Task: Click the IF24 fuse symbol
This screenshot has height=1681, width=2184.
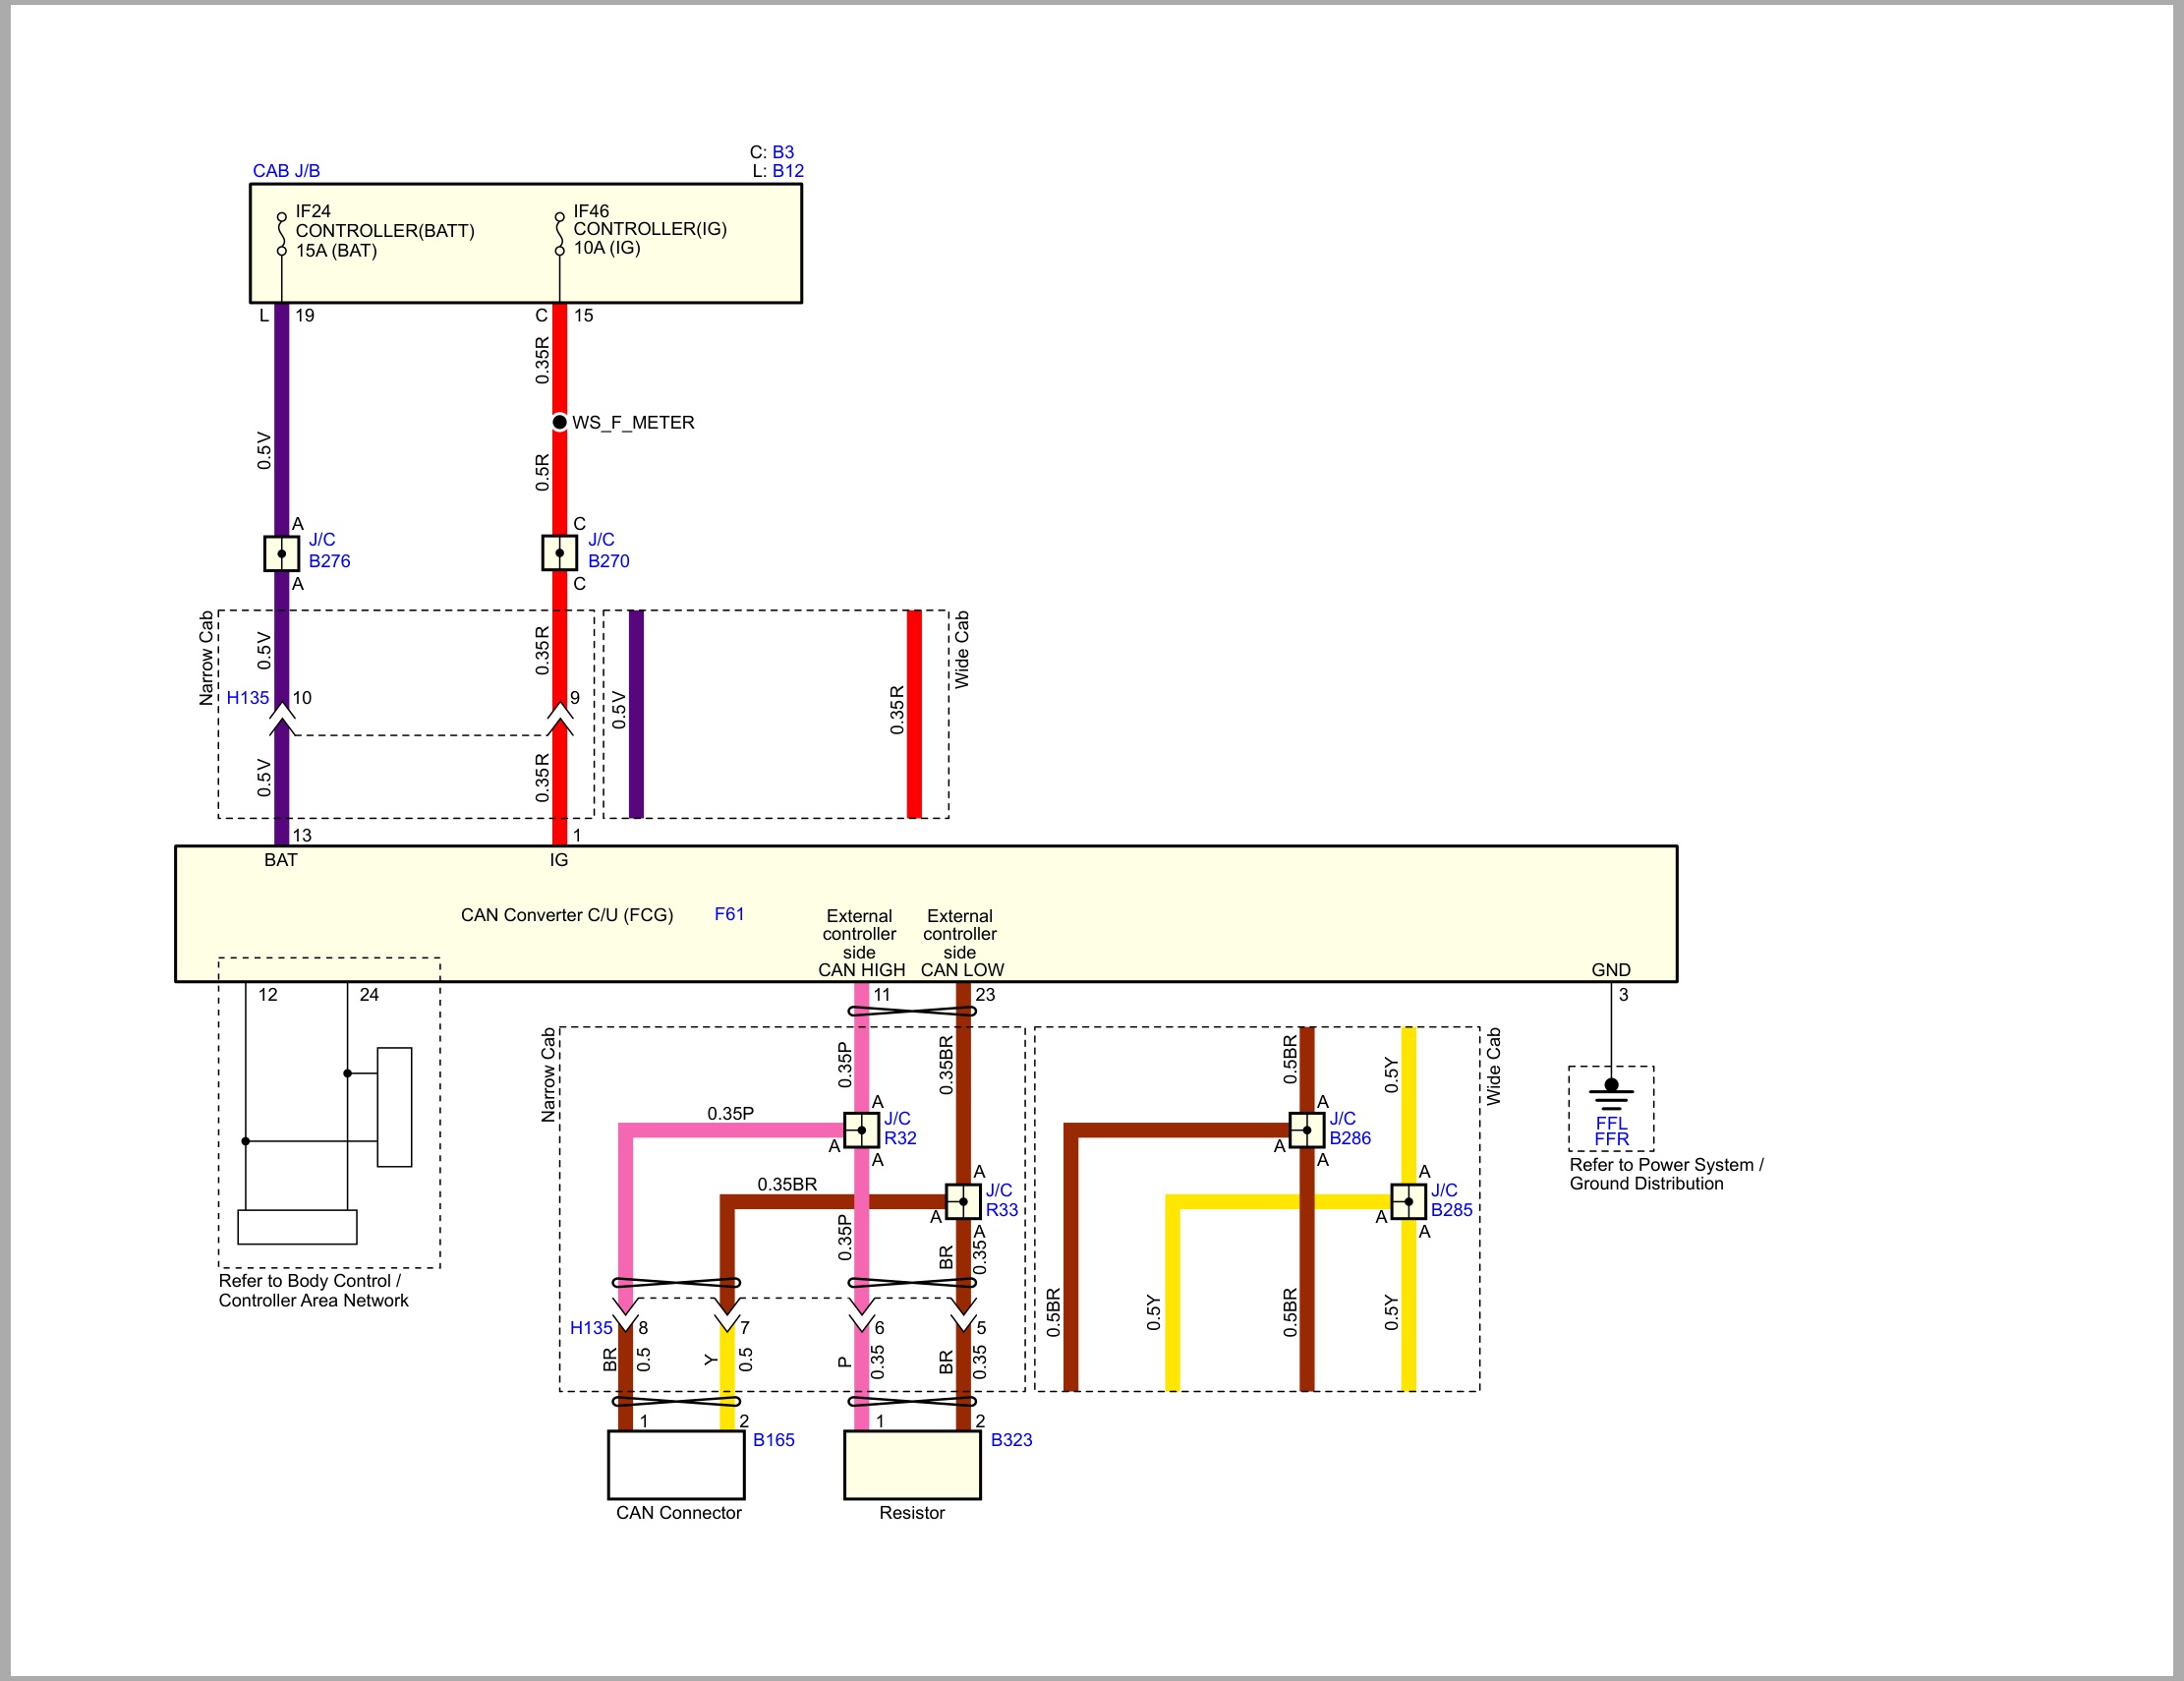Action: (282, 234)
